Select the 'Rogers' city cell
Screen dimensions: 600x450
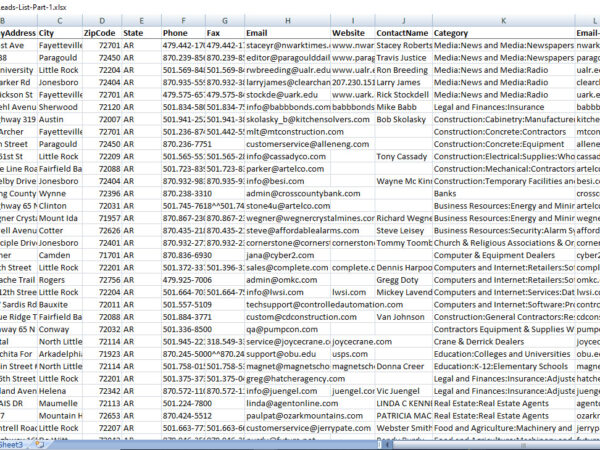point(60,280)
